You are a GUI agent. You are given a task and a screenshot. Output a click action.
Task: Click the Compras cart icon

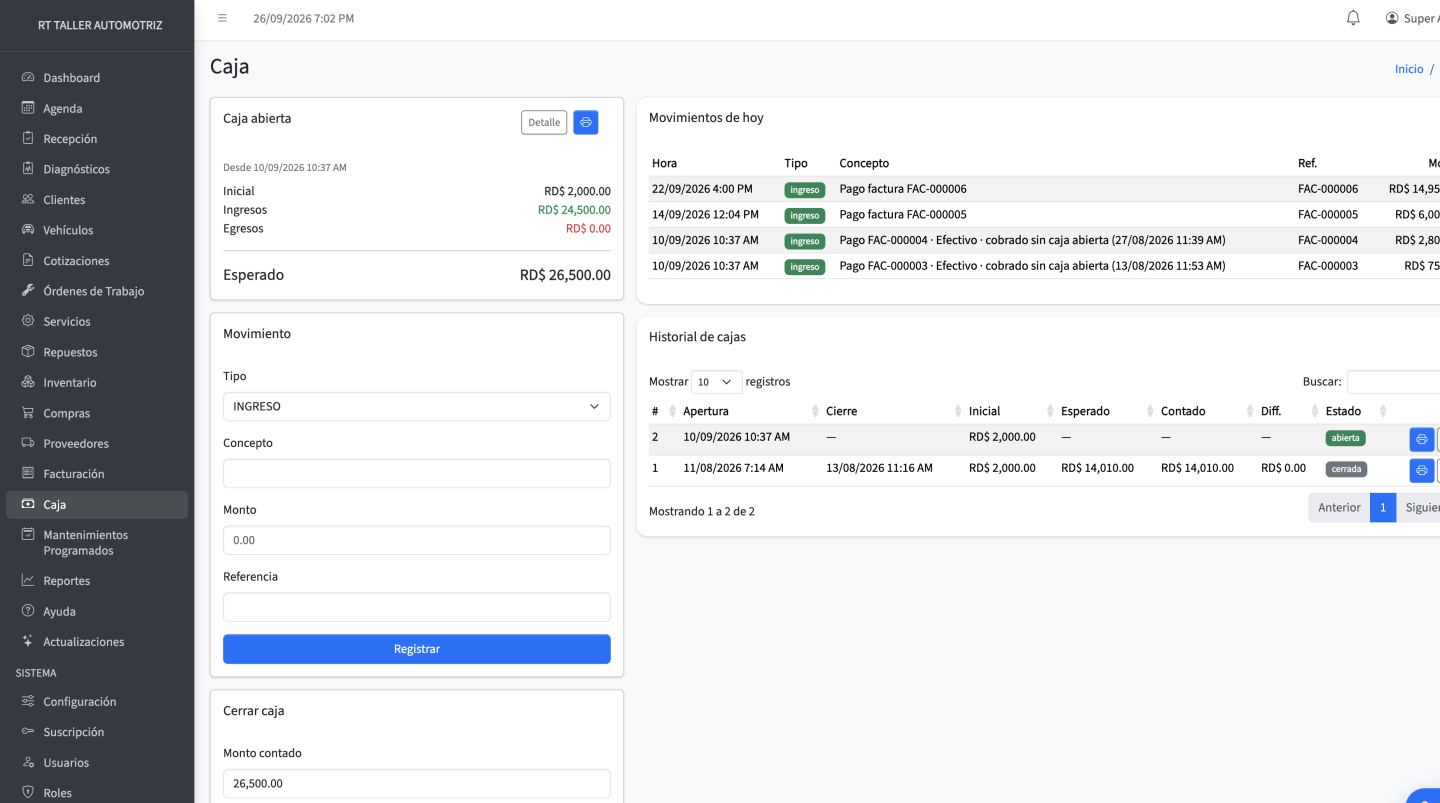click(x=28, y=413)
